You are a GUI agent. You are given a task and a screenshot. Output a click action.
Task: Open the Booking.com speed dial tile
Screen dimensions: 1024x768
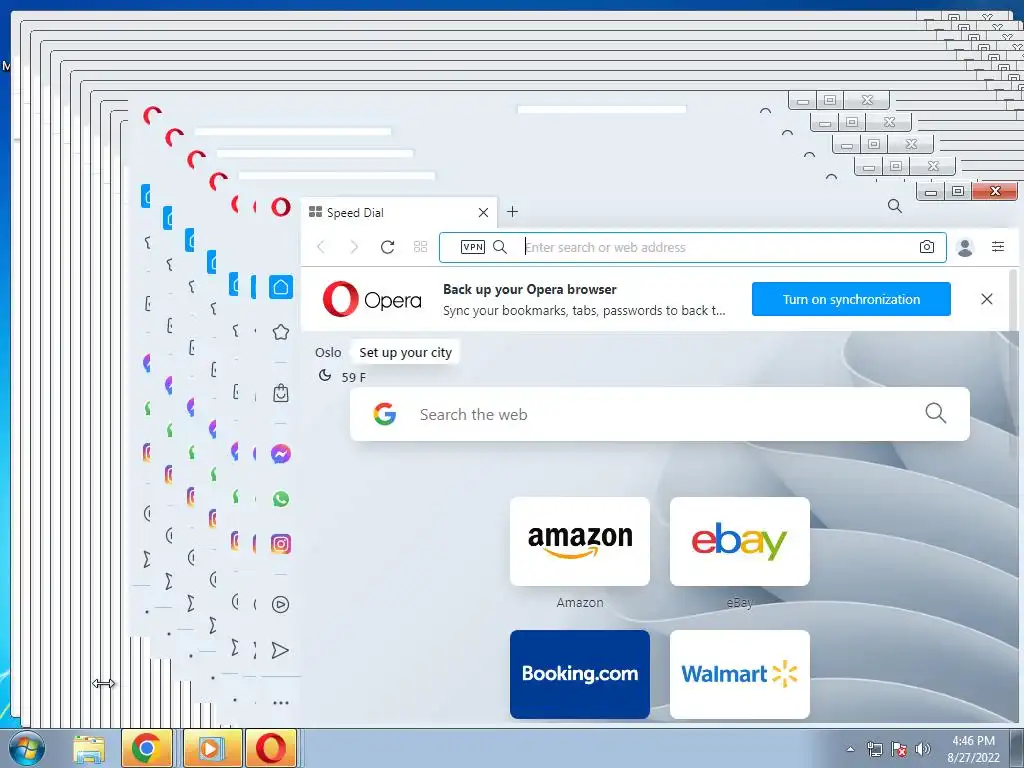[x=580, y=674]
